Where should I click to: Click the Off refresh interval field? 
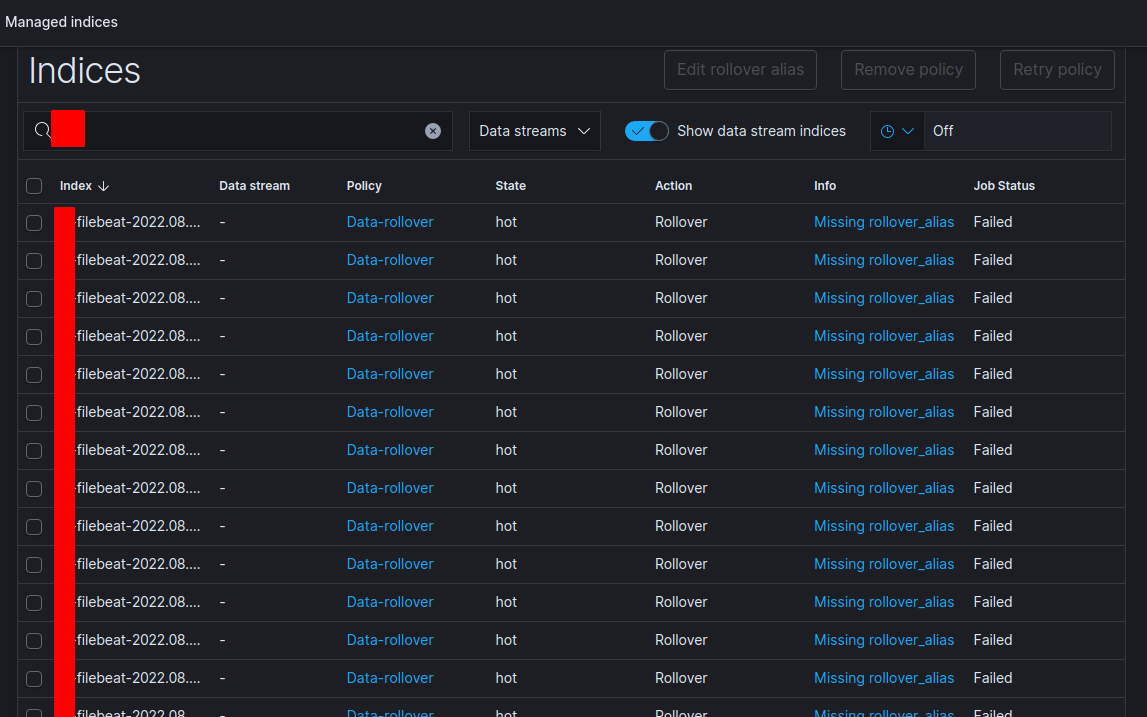(x=1018, y=131)
